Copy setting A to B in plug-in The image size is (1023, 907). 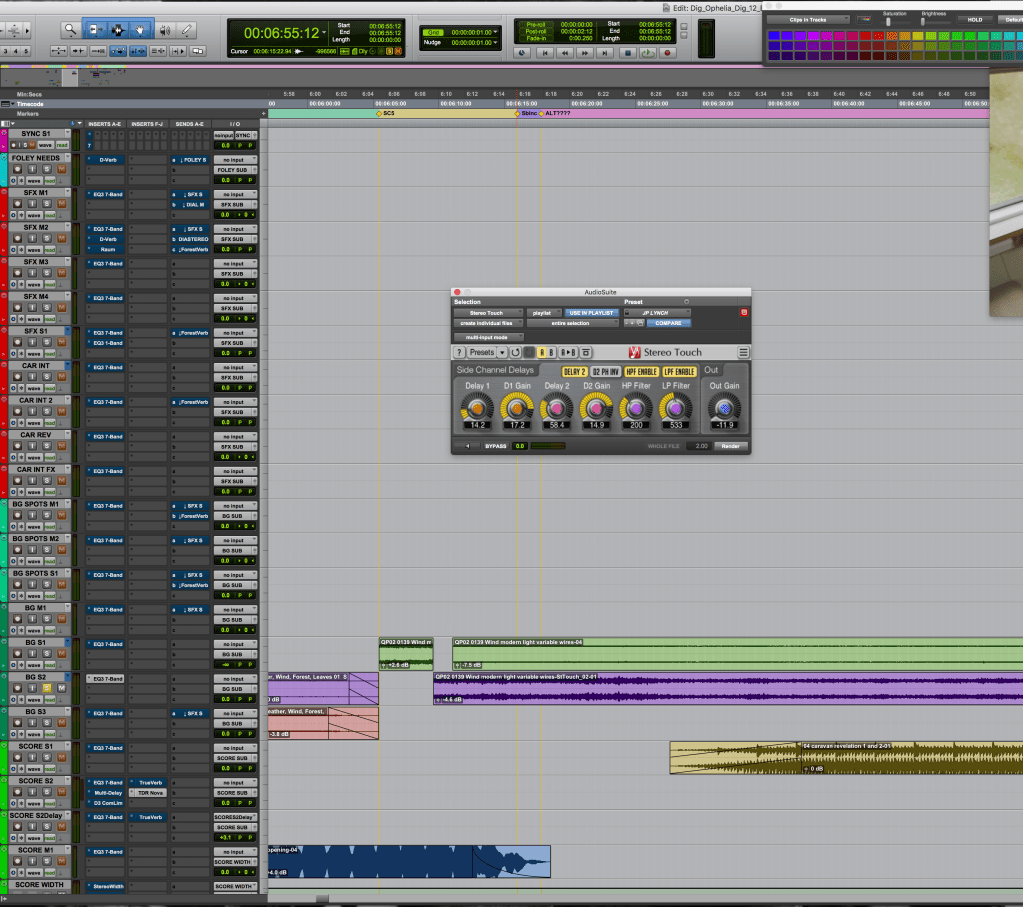click(x=568, y=353)
